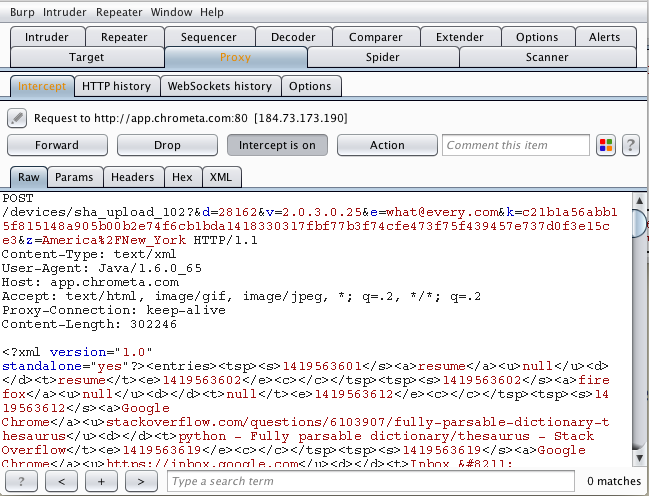The height and width of the screenshot is (496, 649).
Task: Click the Content-Length: 302246 line
Action: (x=89, y=324)
